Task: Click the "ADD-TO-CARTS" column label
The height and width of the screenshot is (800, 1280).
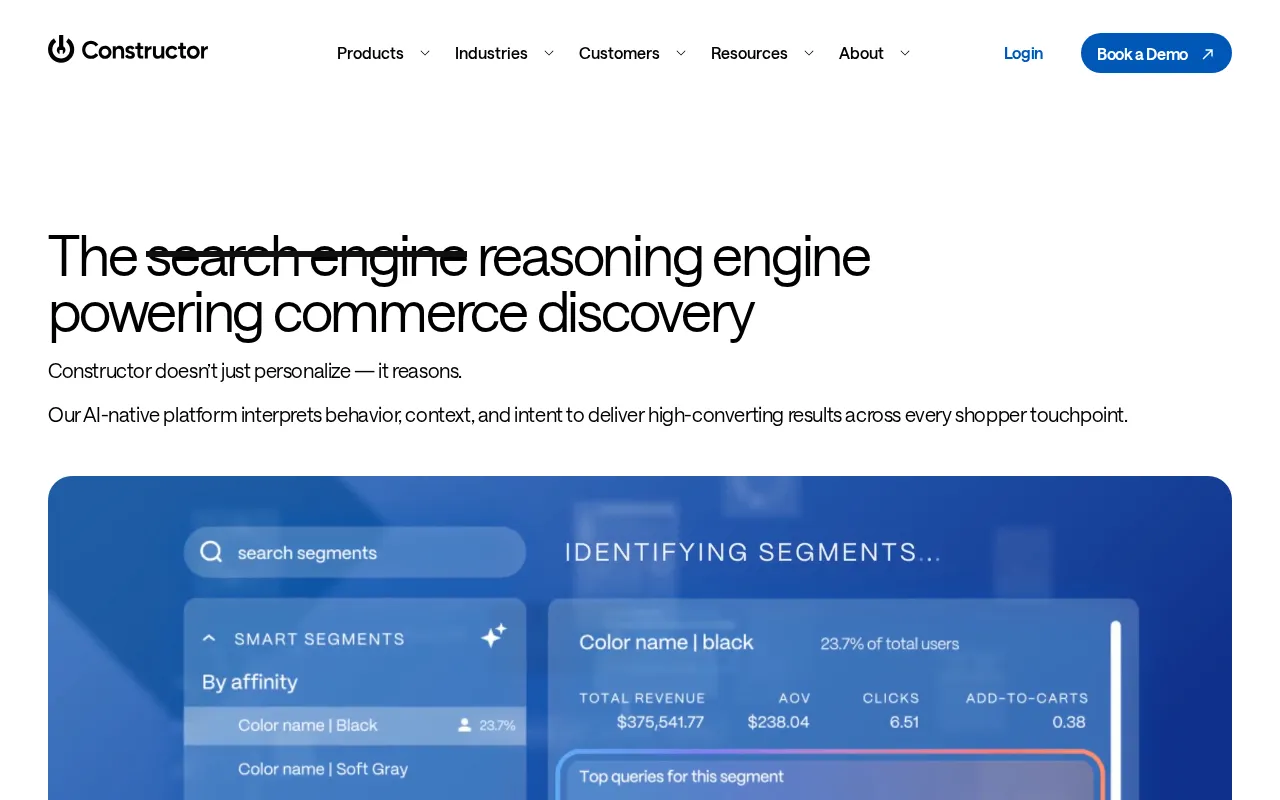Action: tap(1027, 698)
